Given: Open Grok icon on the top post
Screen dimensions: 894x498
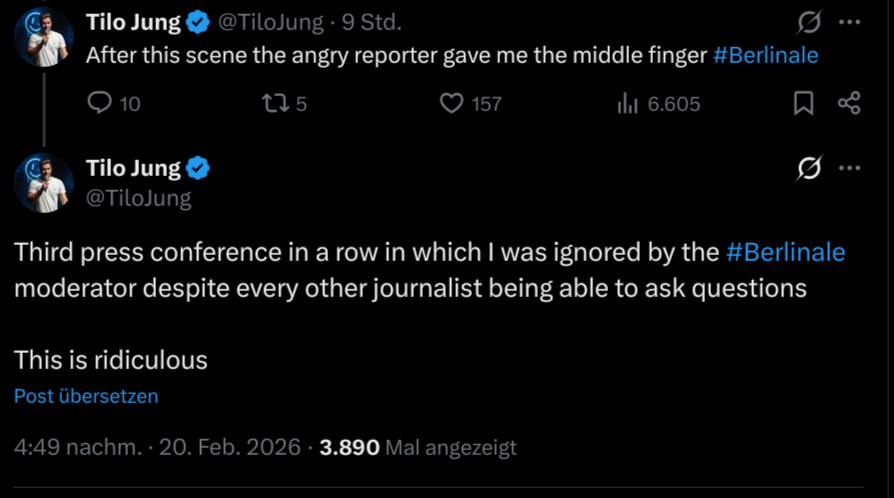Looking at the screenshot, I should (807, 22).
